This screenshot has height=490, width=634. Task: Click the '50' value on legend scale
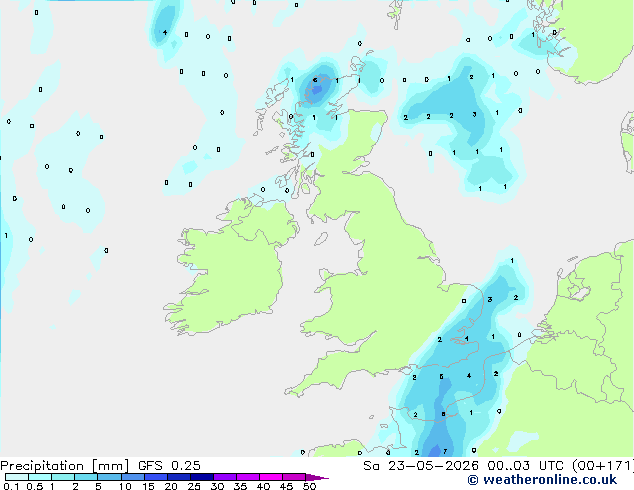click(x=309, y=486)
